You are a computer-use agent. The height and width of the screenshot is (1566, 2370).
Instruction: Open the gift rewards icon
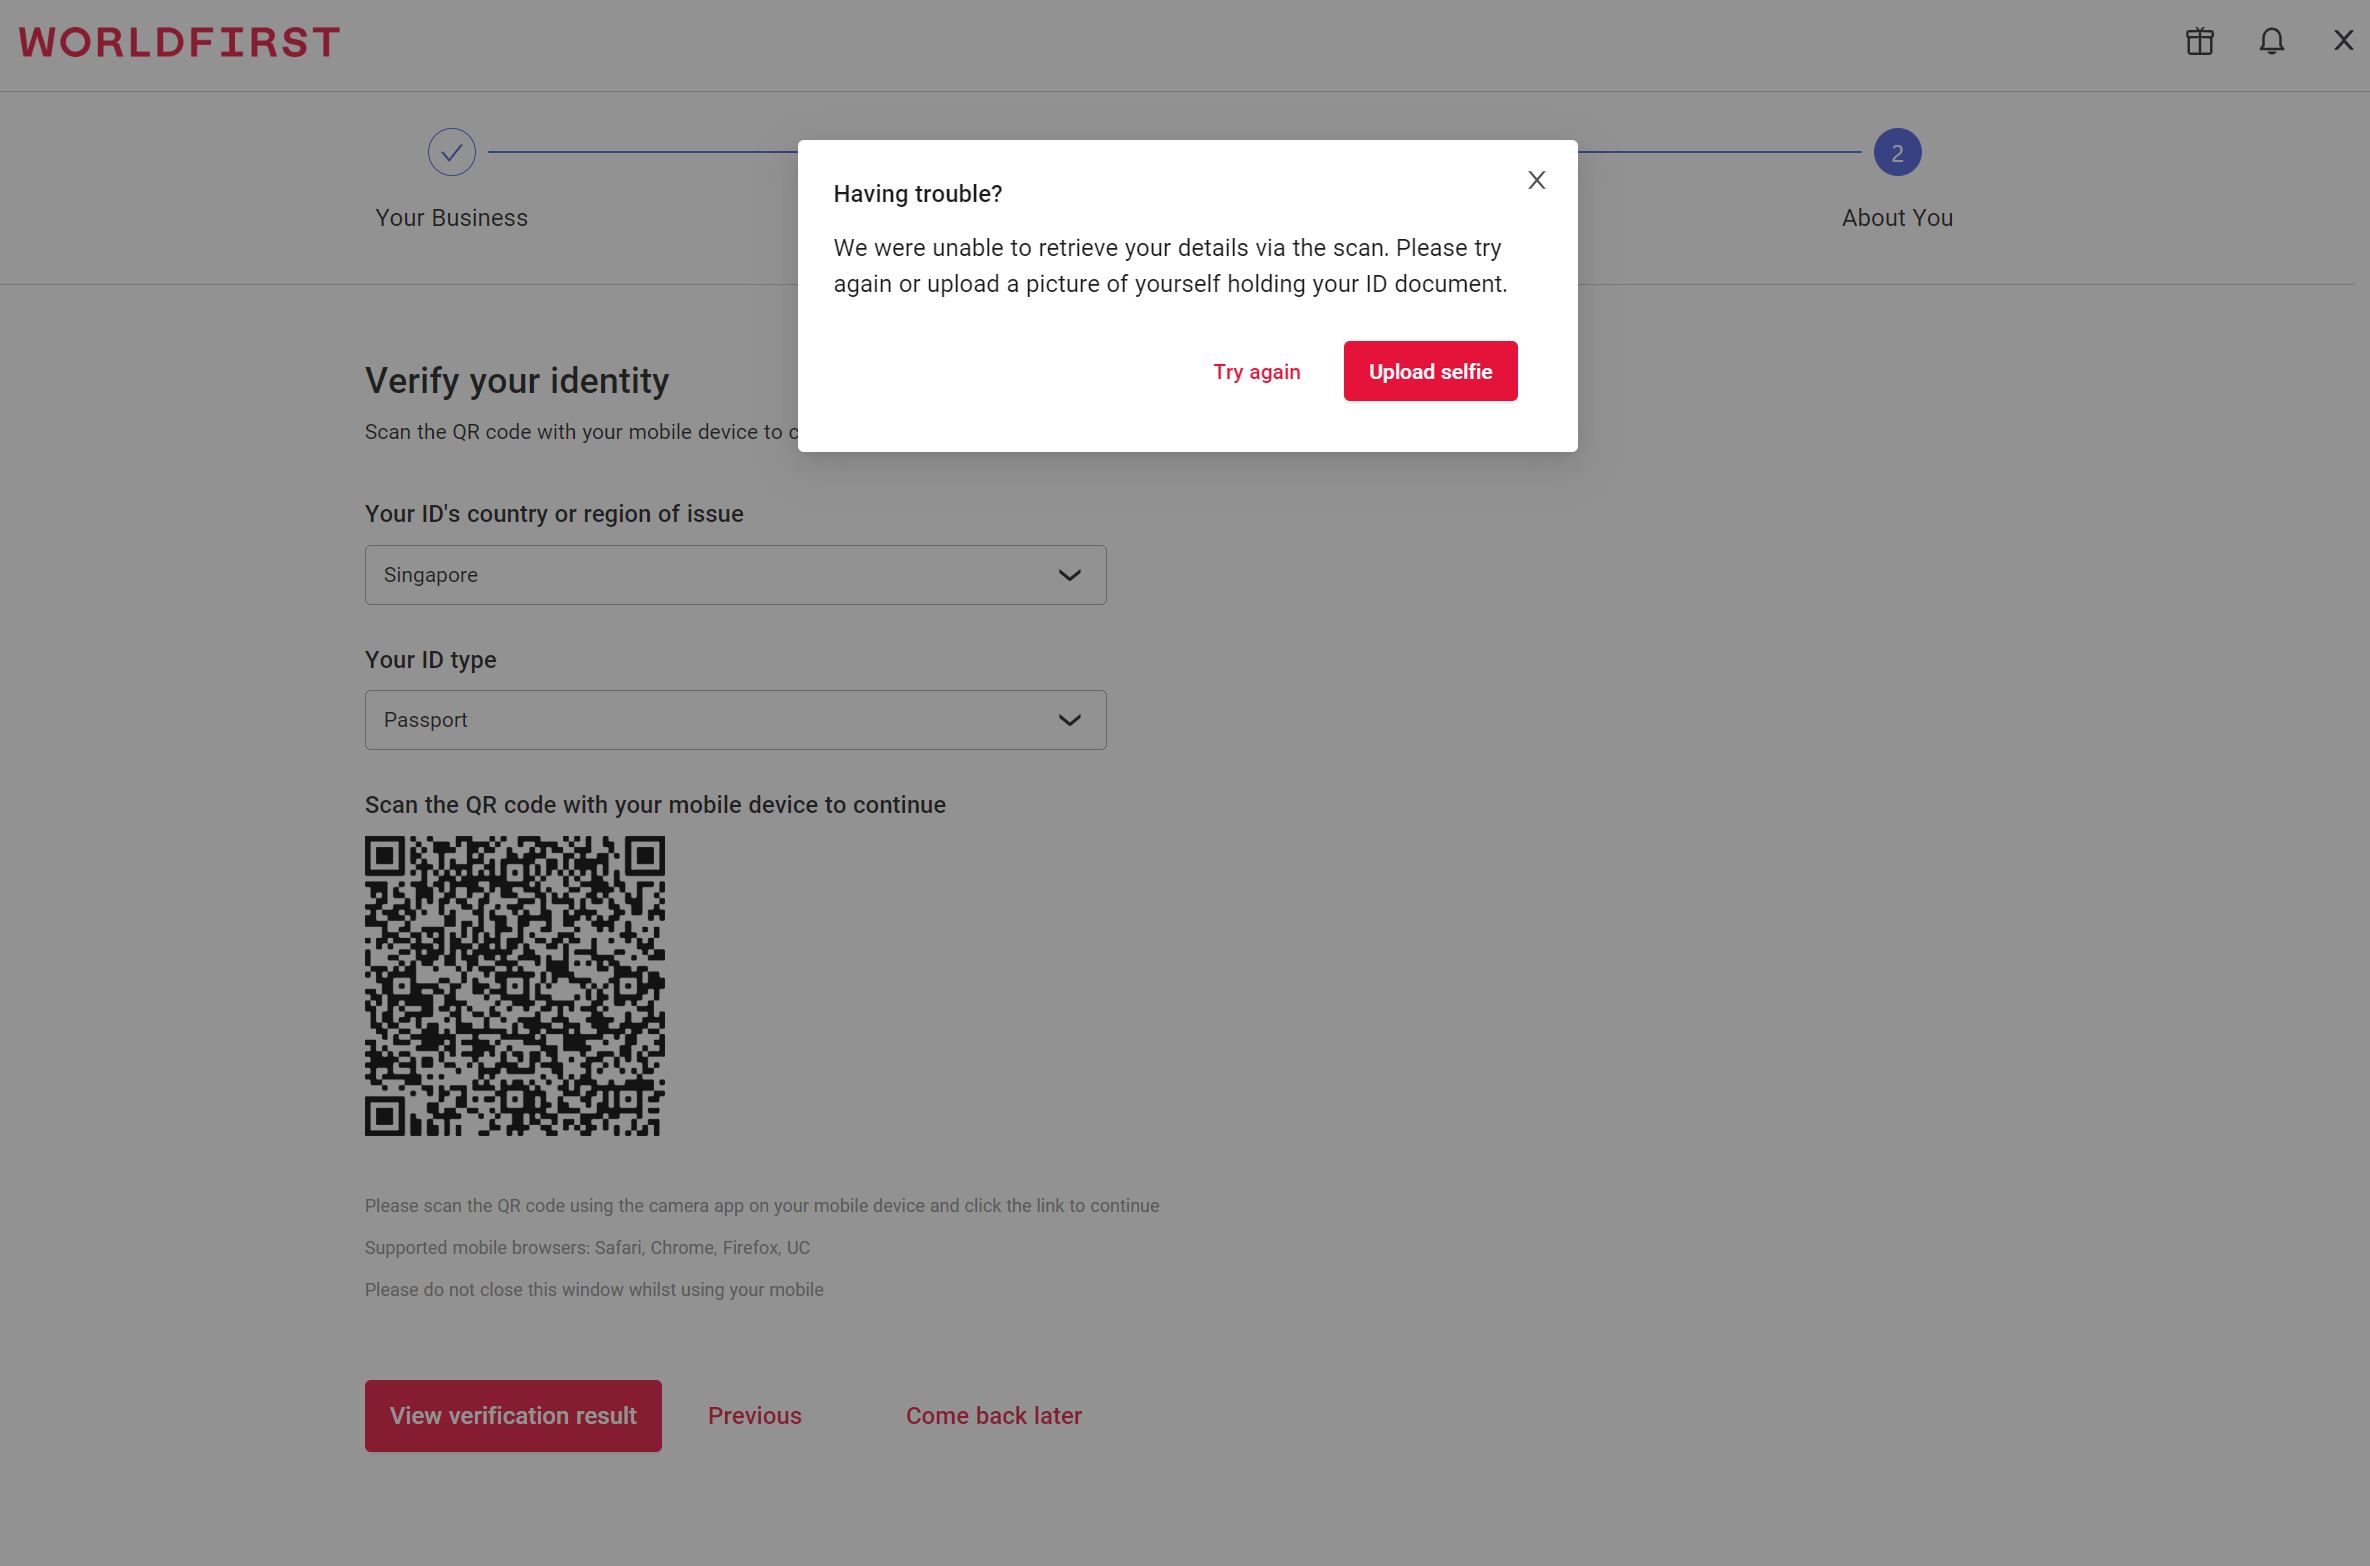2199,42
